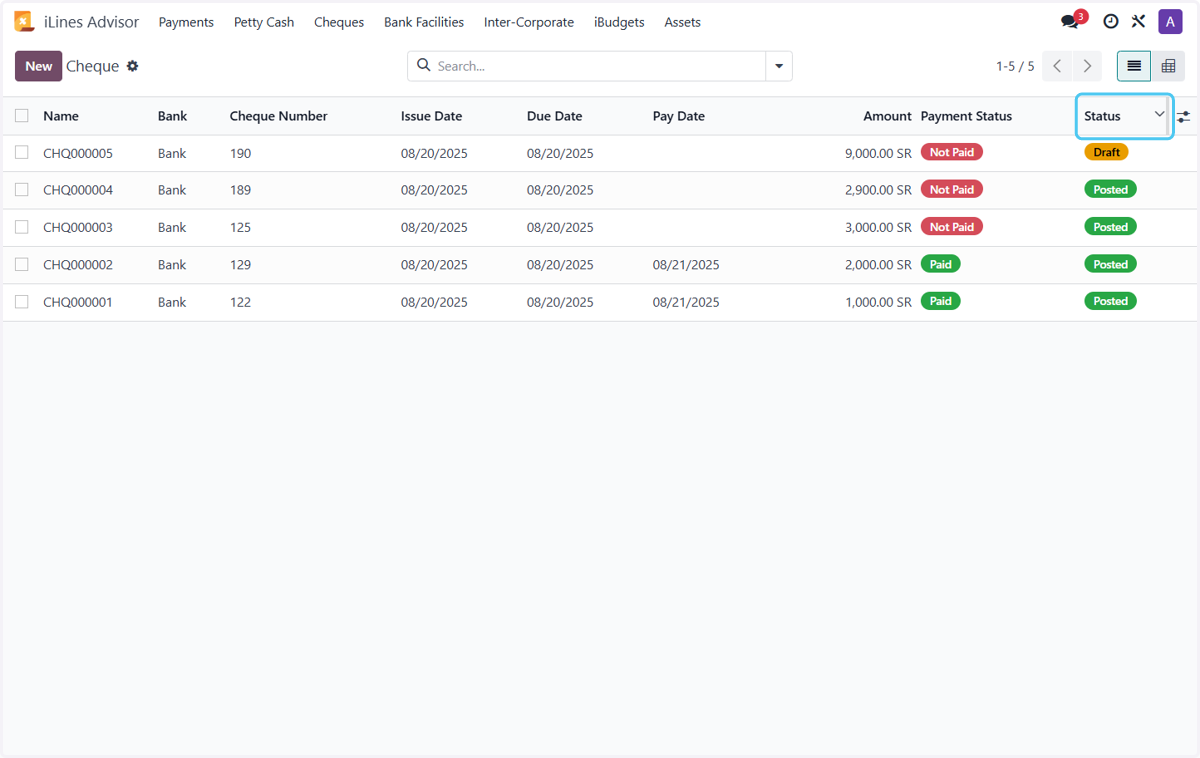Viewport: 1200px width, 758px height.
Task: Sort by the Bank column header
Action: [172, 116]
